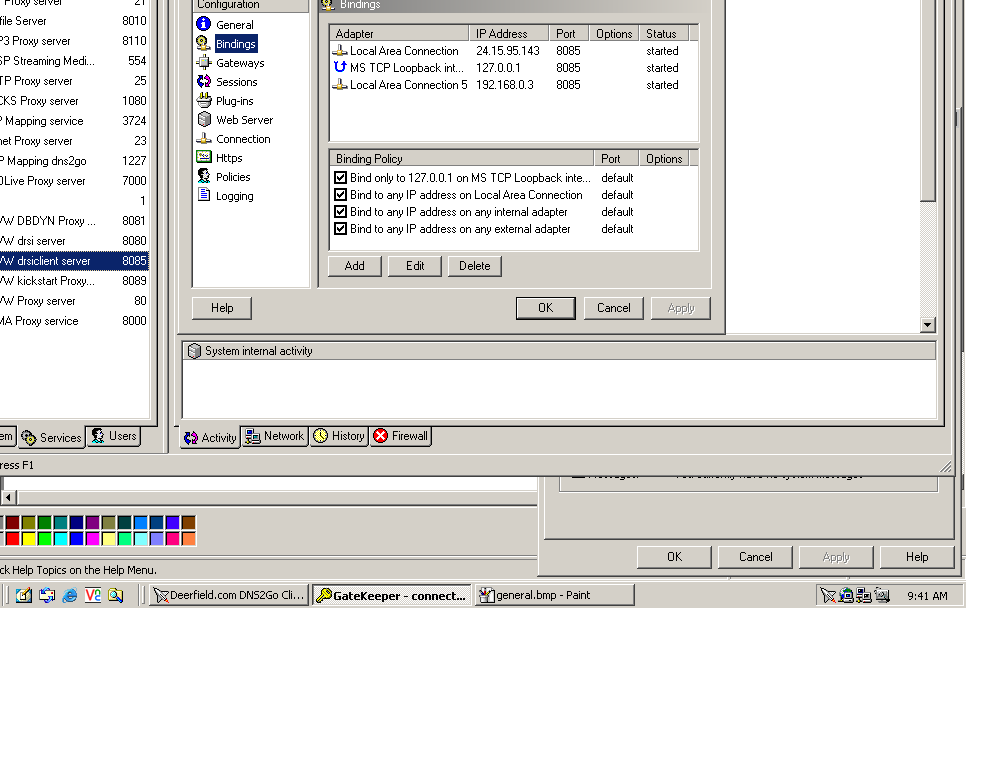Click the monitor tray icon by the clock

[x=882, y=596]
